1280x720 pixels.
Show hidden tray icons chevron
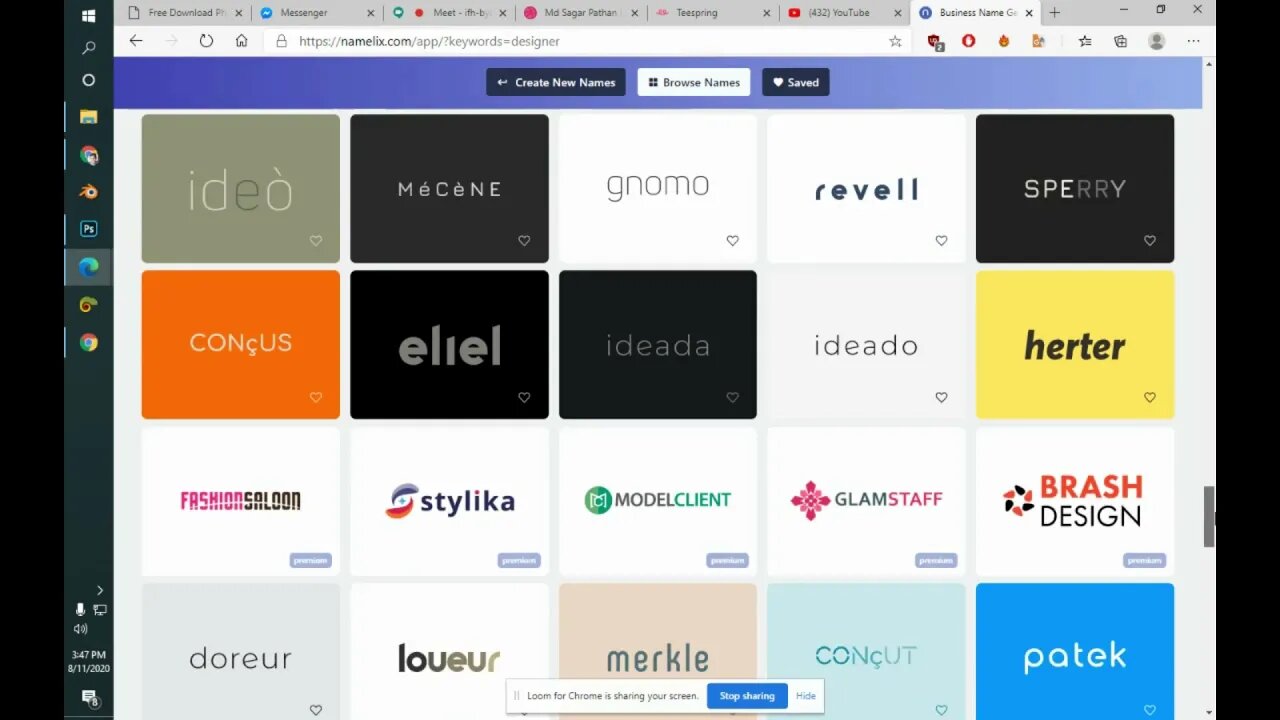click(100, 590)
